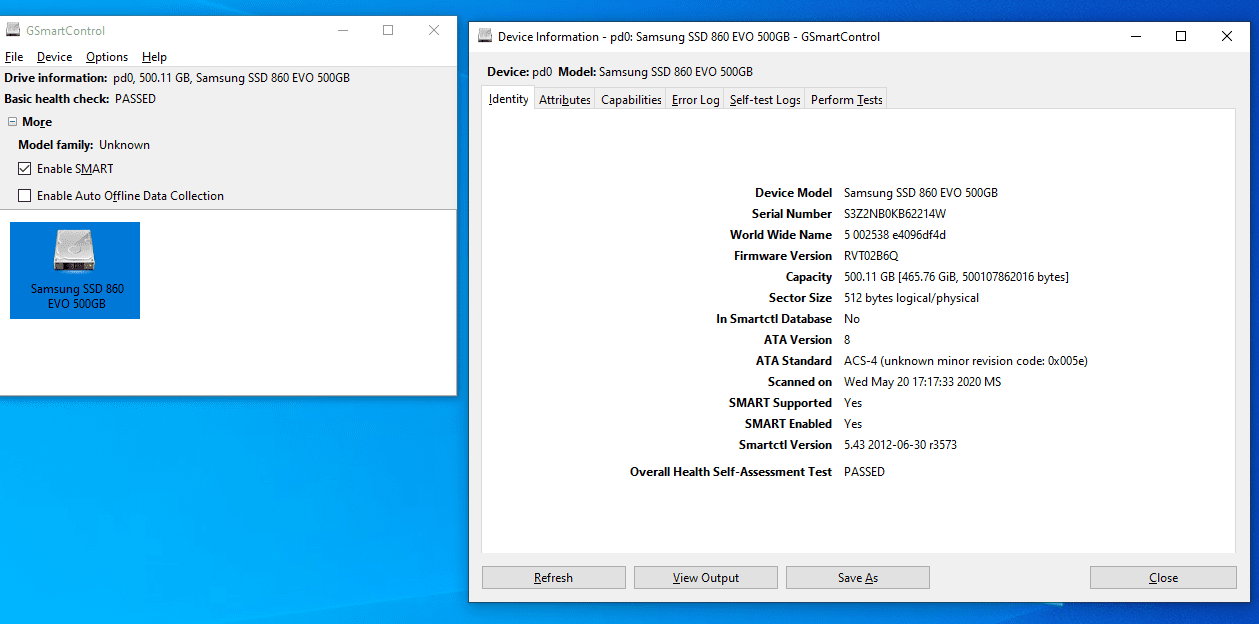Click Model family: Unknown text
The width and height of the screenshot is (1259, 624).
[x=84, y=145]
